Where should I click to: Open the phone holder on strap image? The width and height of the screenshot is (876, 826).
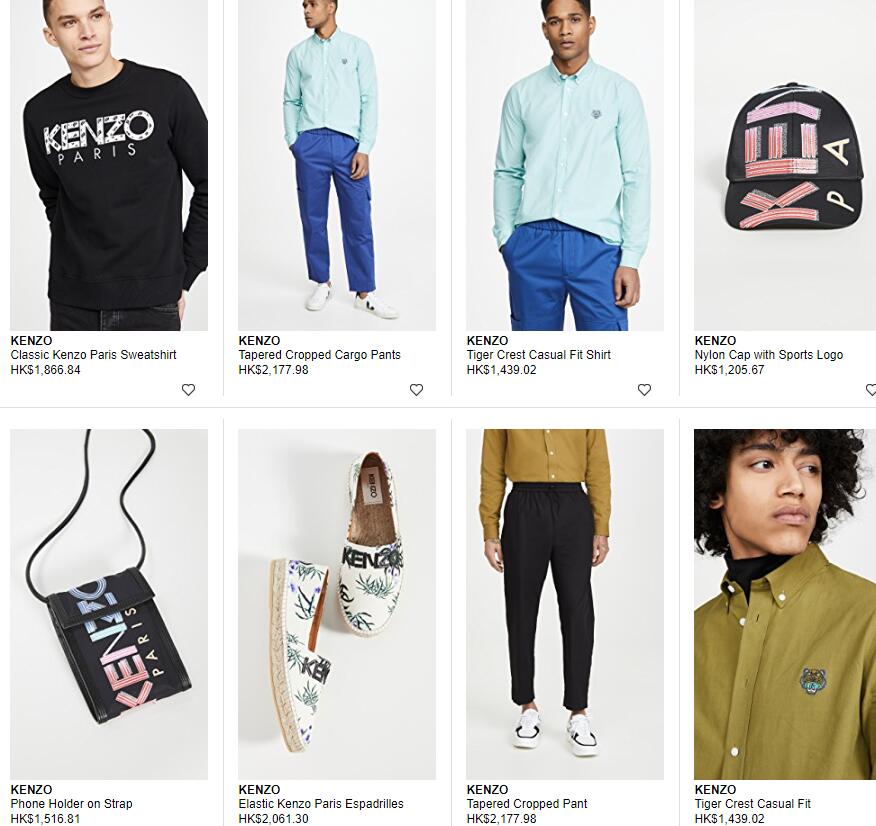tap(109, 604)
